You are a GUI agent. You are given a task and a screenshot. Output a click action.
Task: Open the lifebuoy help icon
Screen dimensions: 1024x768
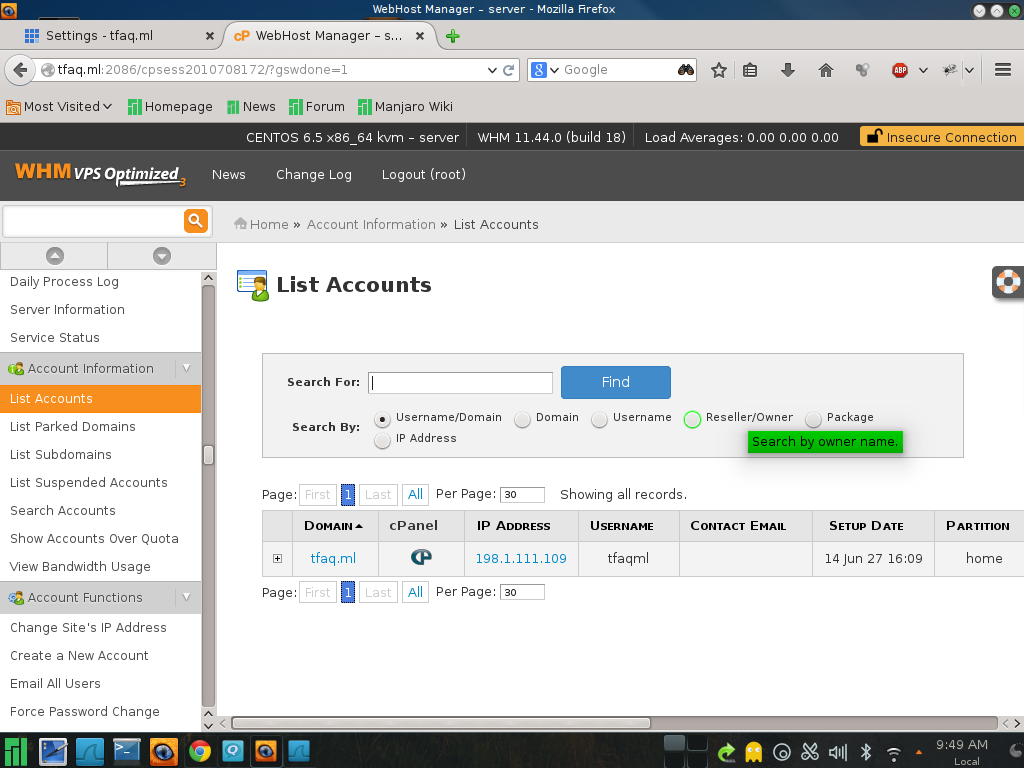(x=1007, y=282)
